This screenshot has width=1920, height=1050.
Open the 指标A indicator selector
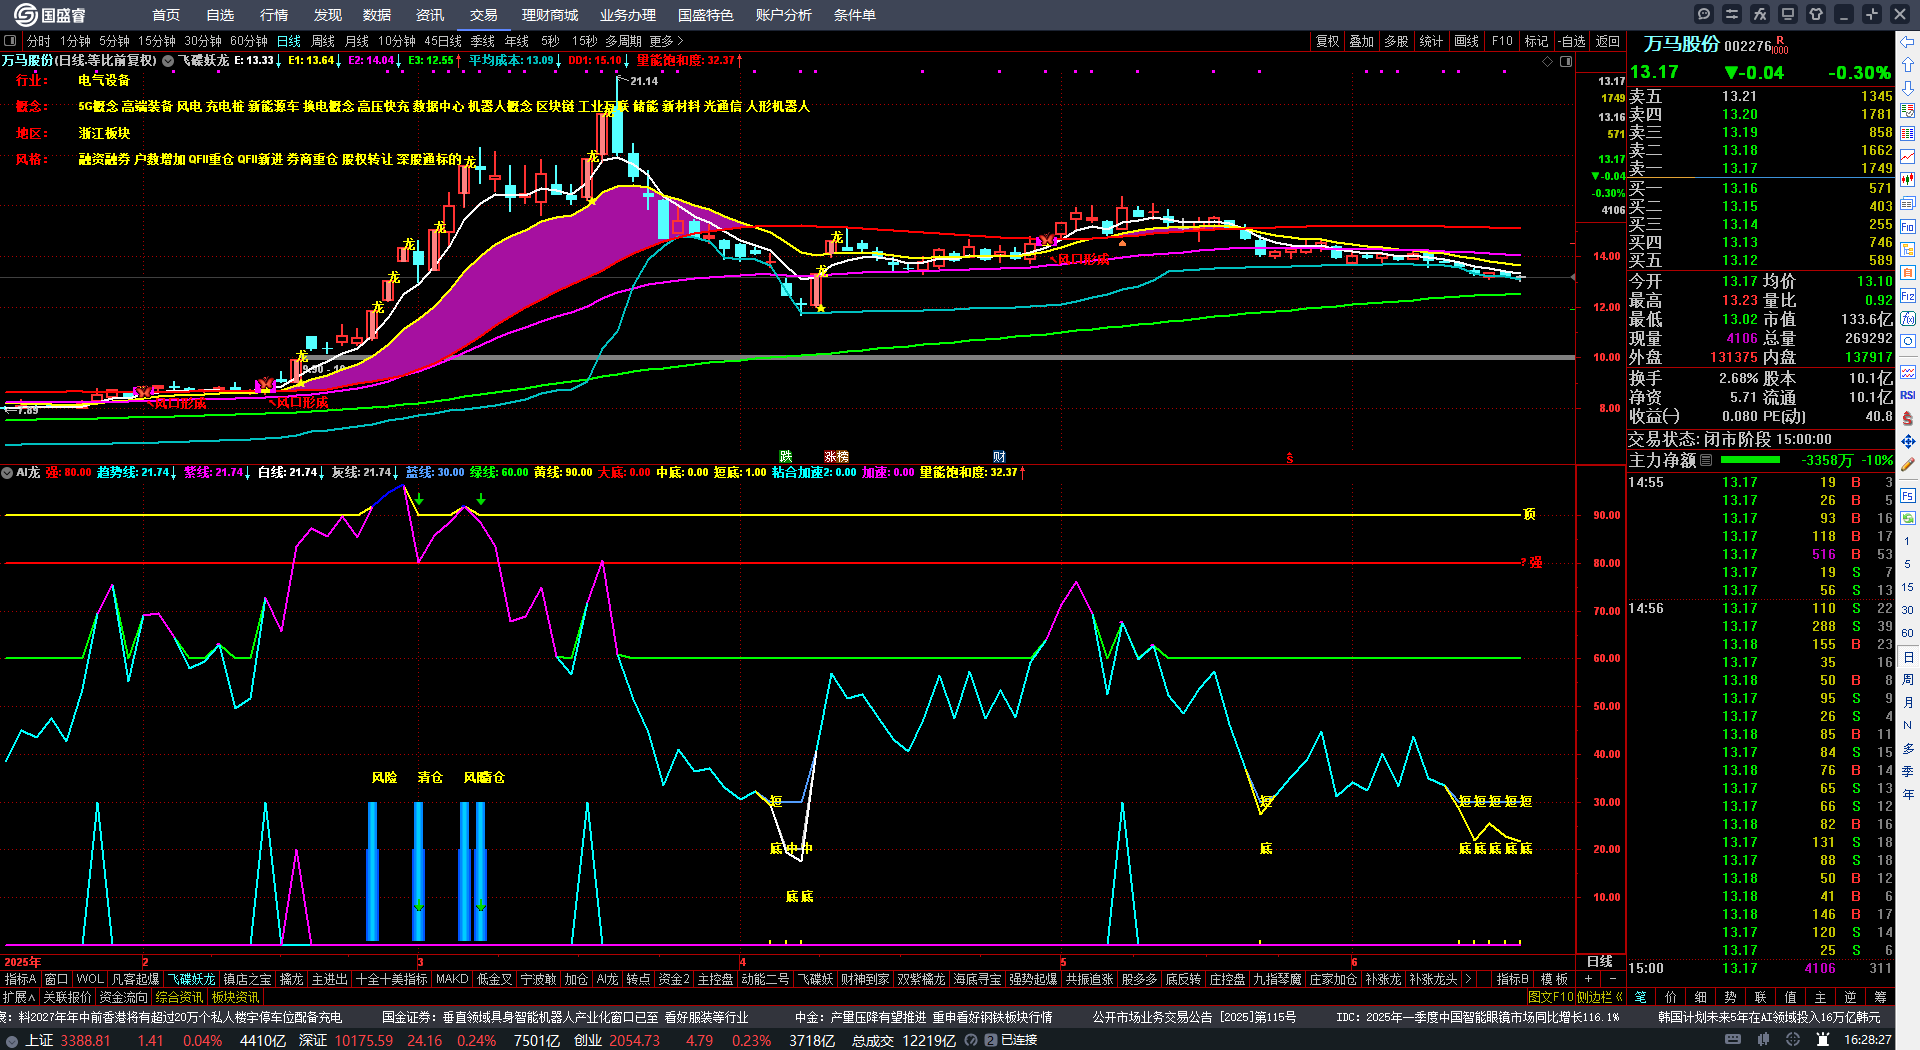pyautogui.click(x=20, y=979)
